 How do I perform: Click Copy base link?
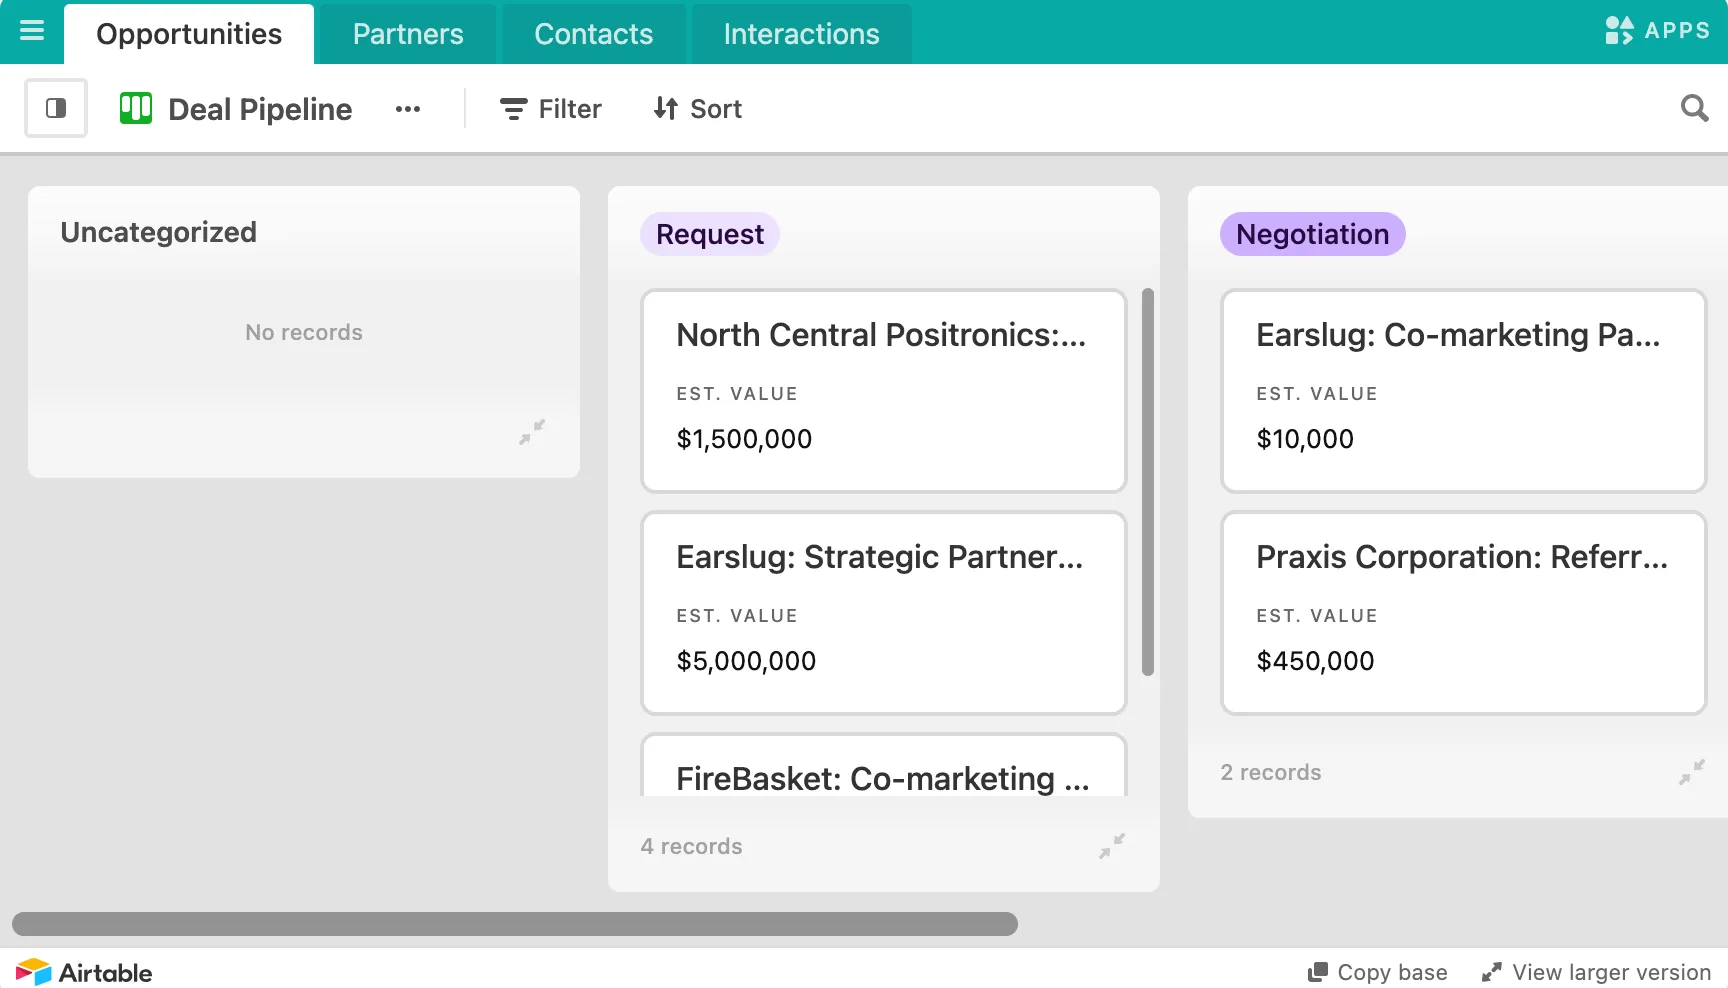1378,972
